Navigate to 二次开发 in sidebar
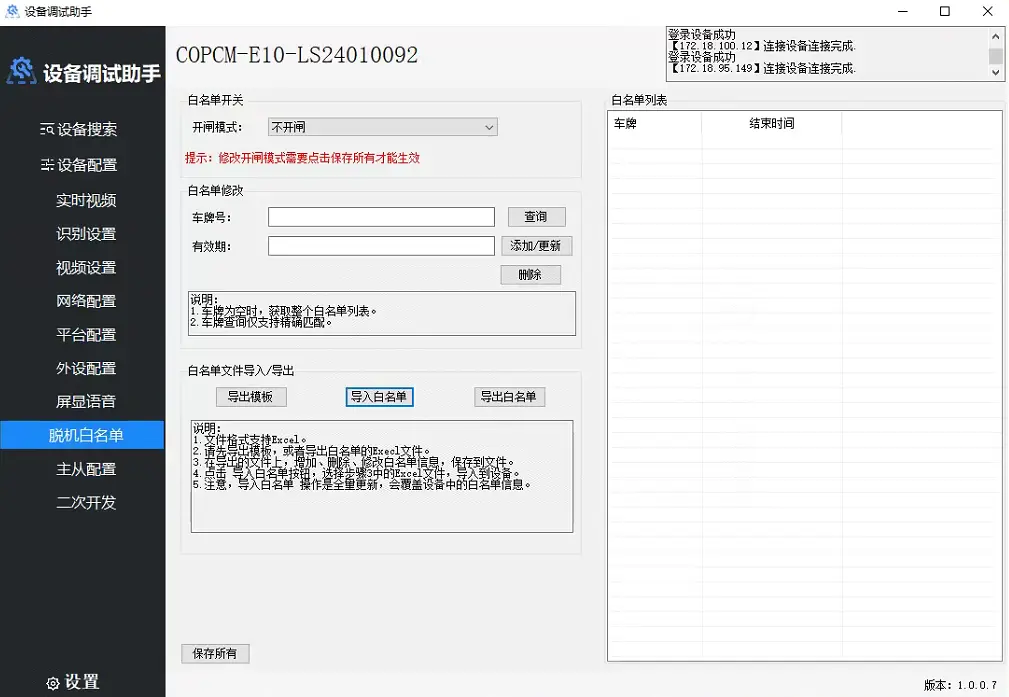Screen dimensions: 1009x697 [84, 503]
